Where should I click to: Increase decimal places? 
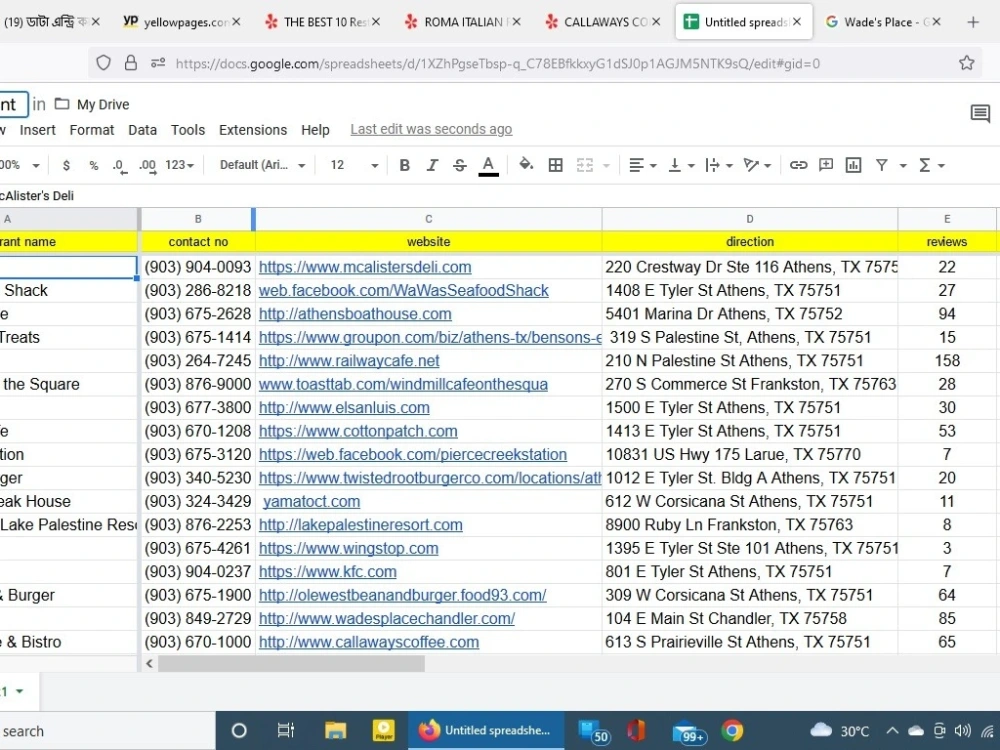pos(147,166)
